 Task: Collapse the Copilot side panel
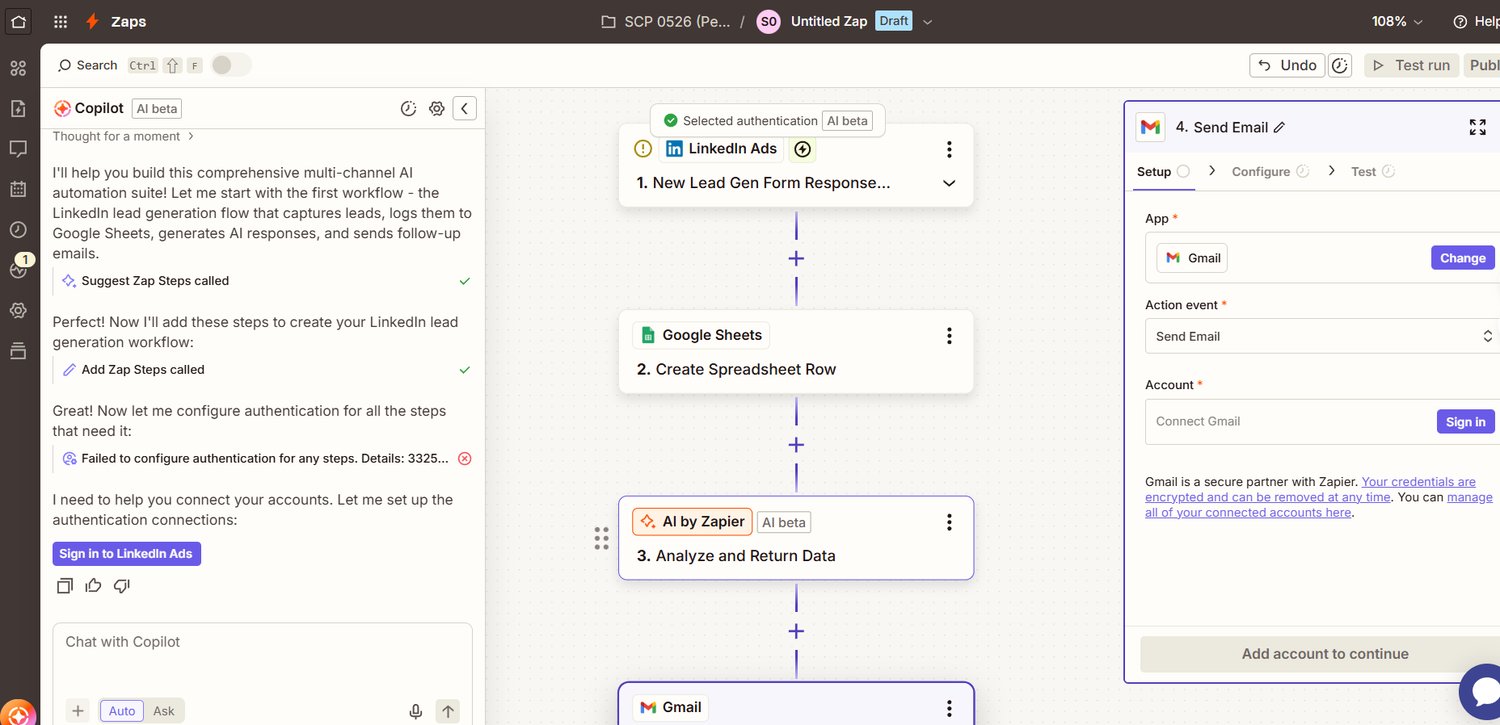(464, 109)
